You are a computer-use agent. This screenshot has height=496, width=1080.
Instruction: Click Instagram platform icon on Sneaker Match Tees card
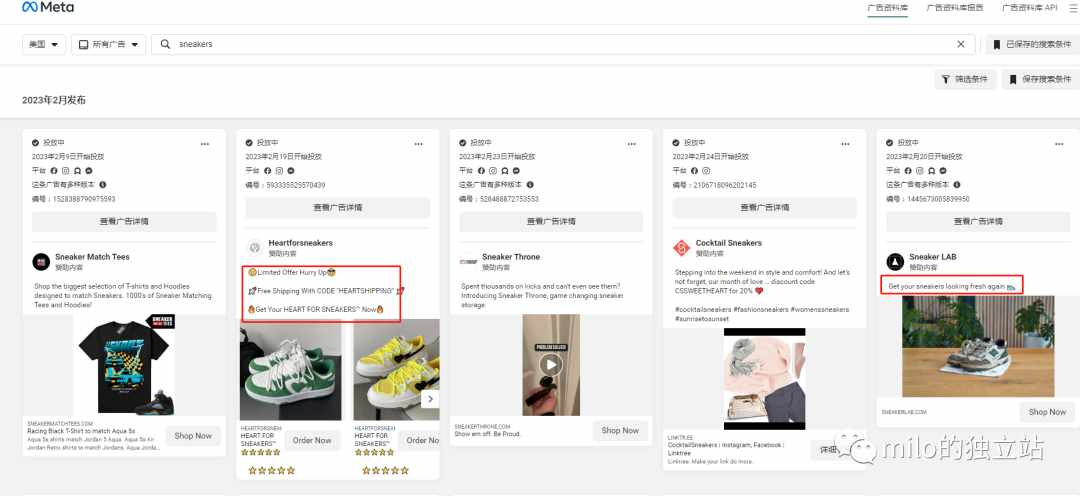(x=65, y=171)
